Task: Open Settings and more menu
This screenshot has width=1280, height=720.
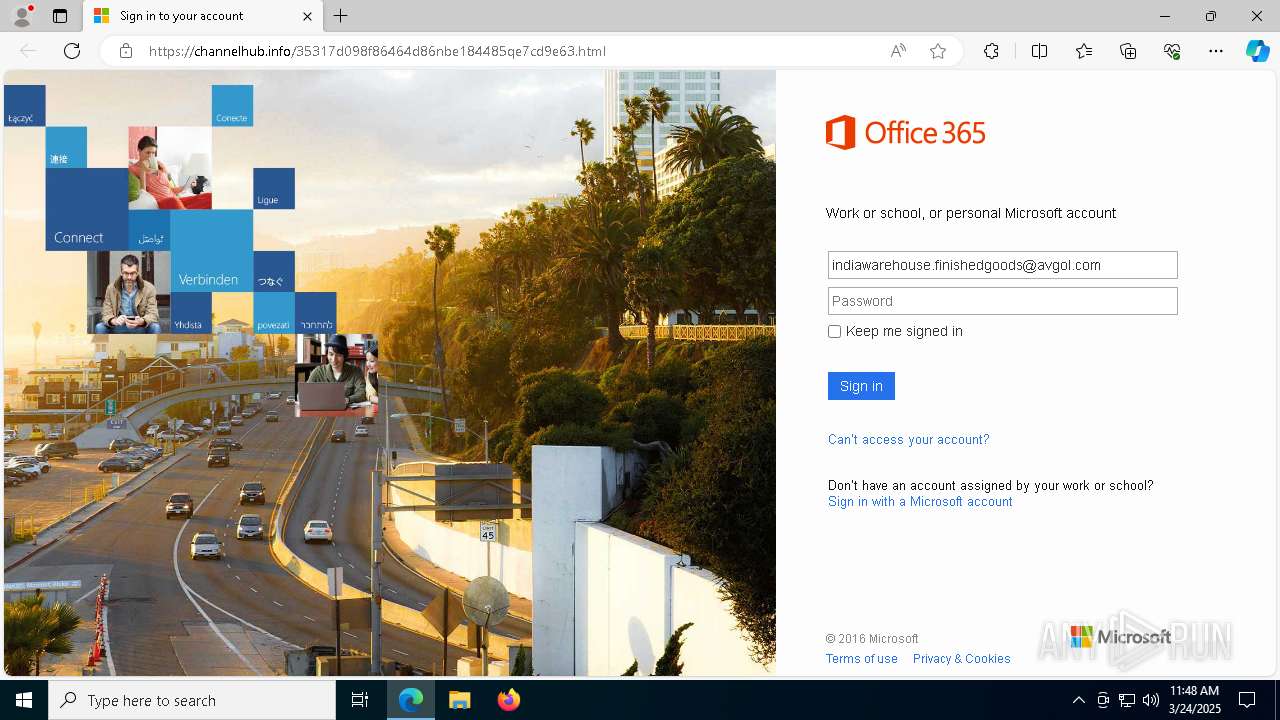Action: 1216,51
